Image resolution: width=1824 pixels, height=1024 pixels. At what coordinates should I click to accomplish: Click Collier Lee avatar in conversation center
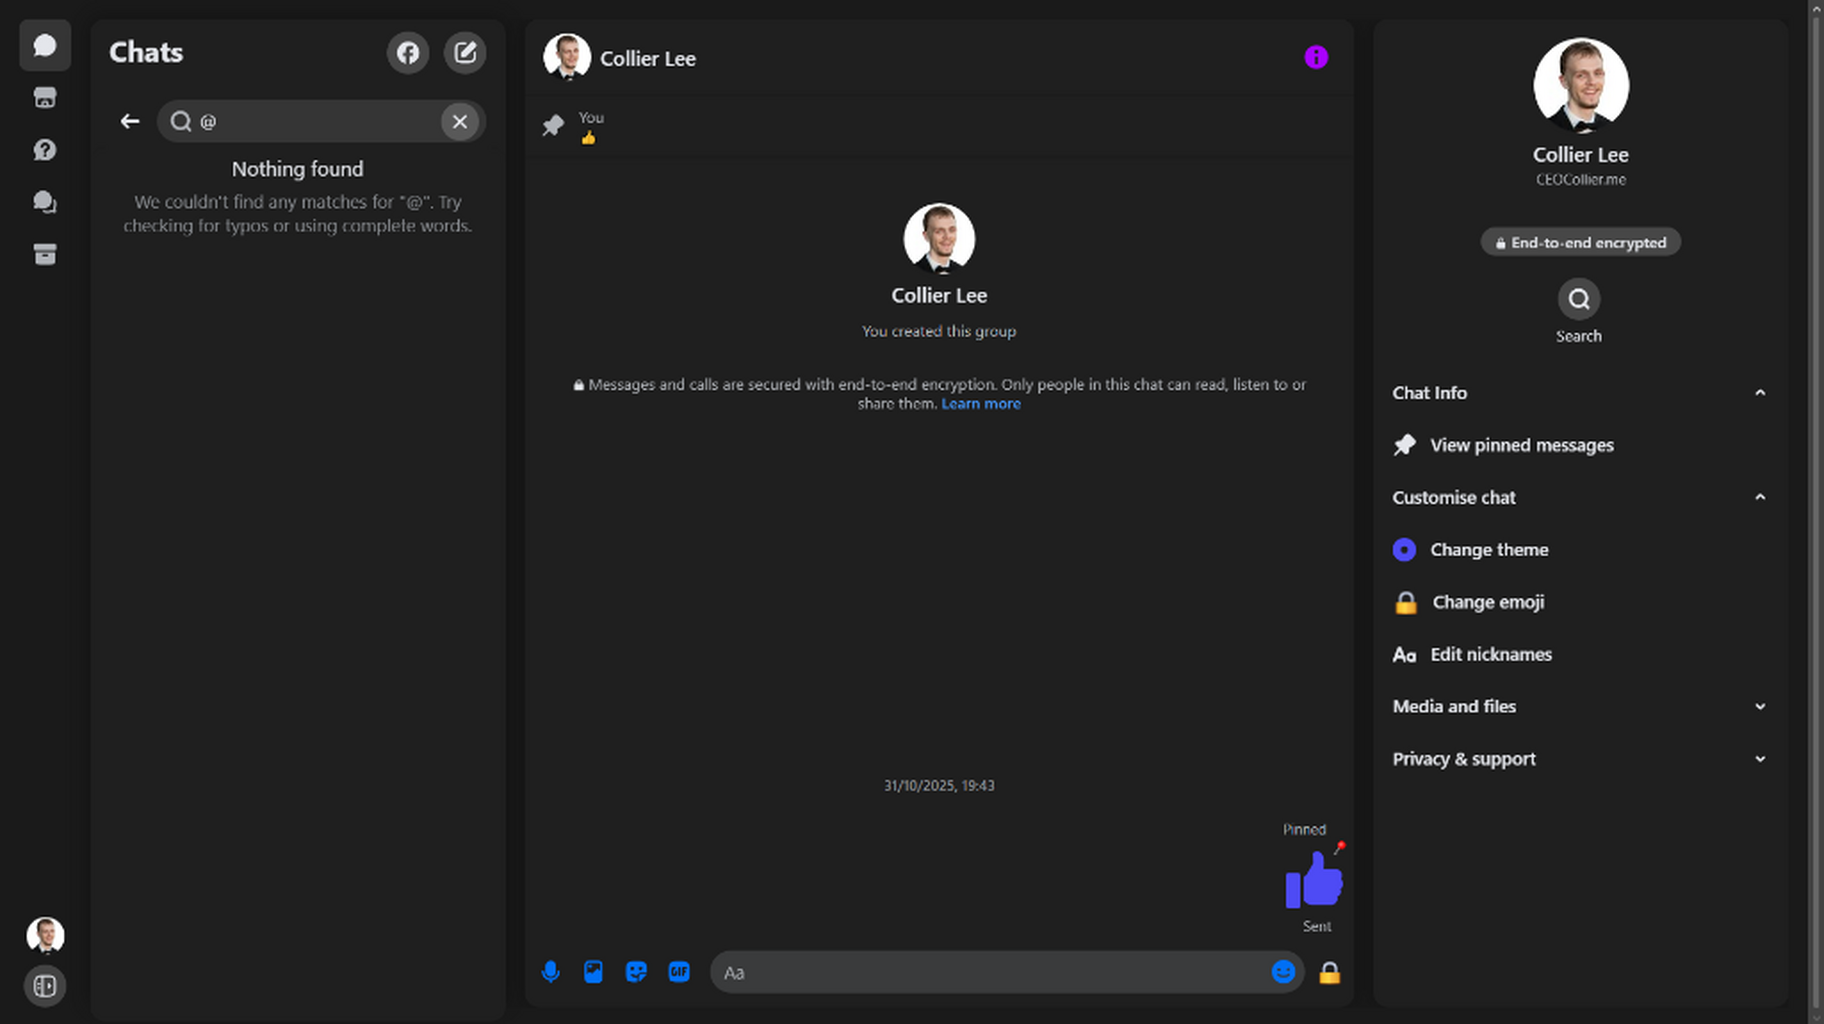(939, 239)
